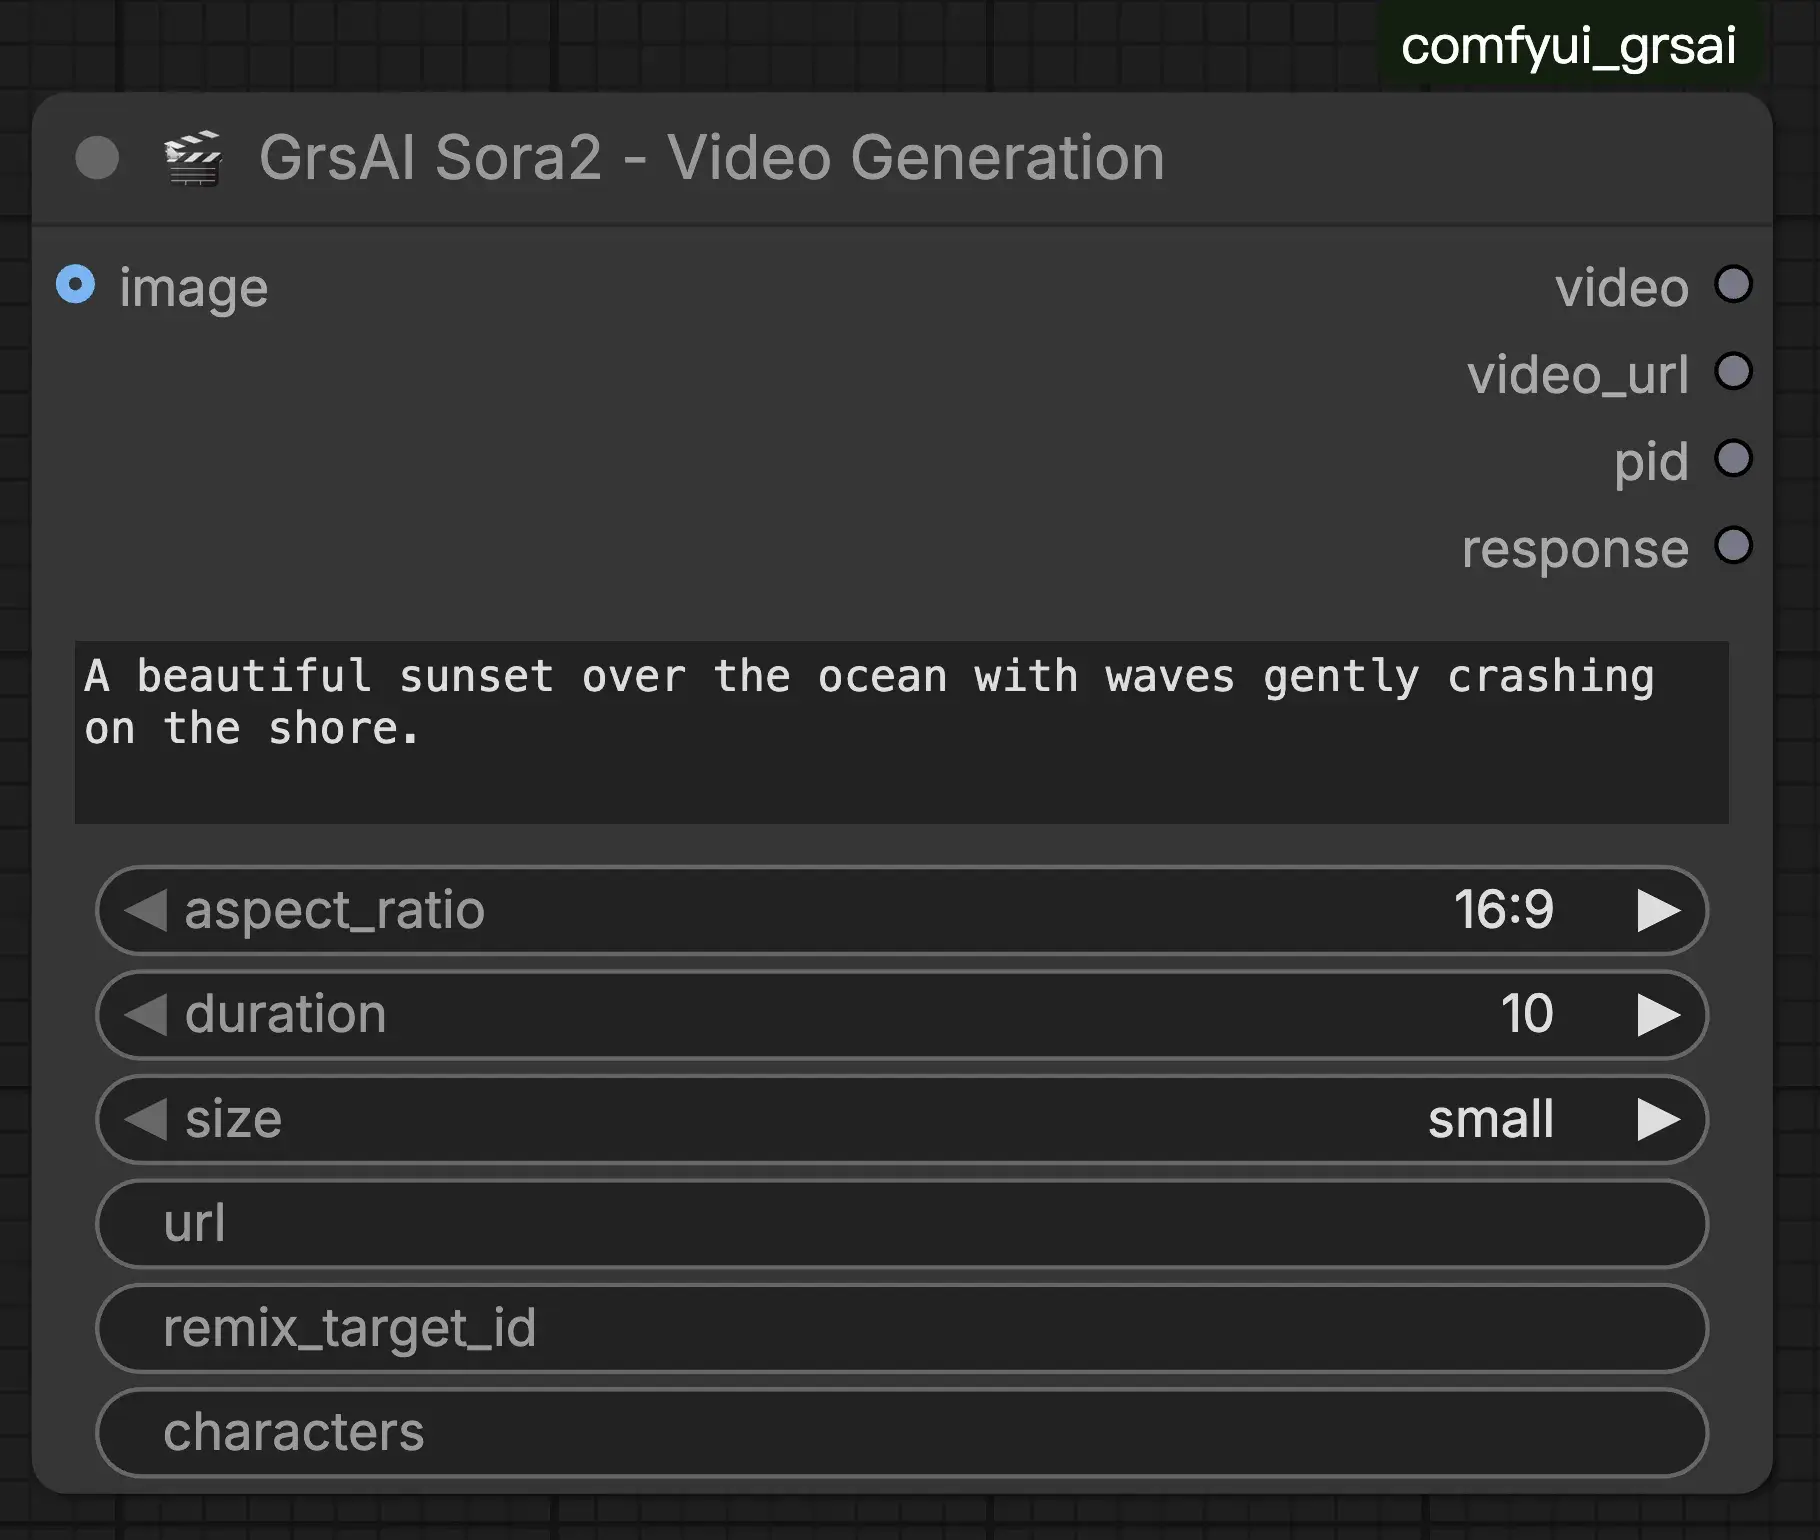Click the image input connector
This screenshot has width=1820, height=1540.
pos(76,285)
